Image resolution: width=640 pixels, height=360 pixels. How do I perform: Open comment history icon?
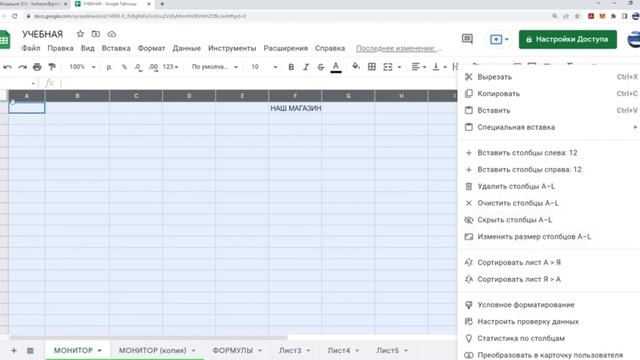coord(467,39)
